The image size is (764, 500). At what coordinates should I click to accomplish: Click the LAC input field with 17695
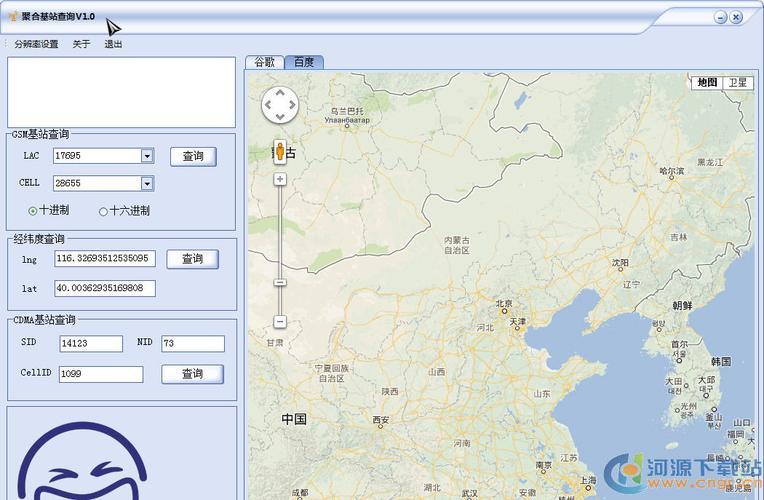click(97, 156)
